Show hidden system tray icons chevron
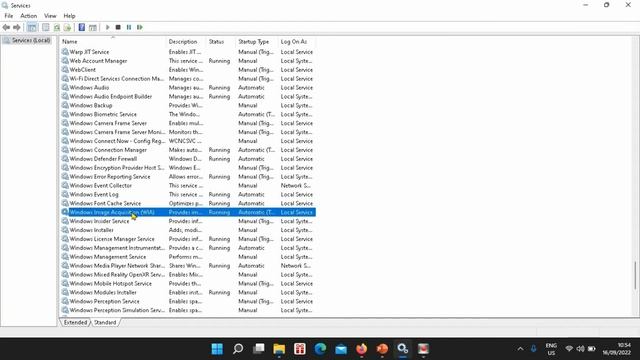 [x=520, y=349]
